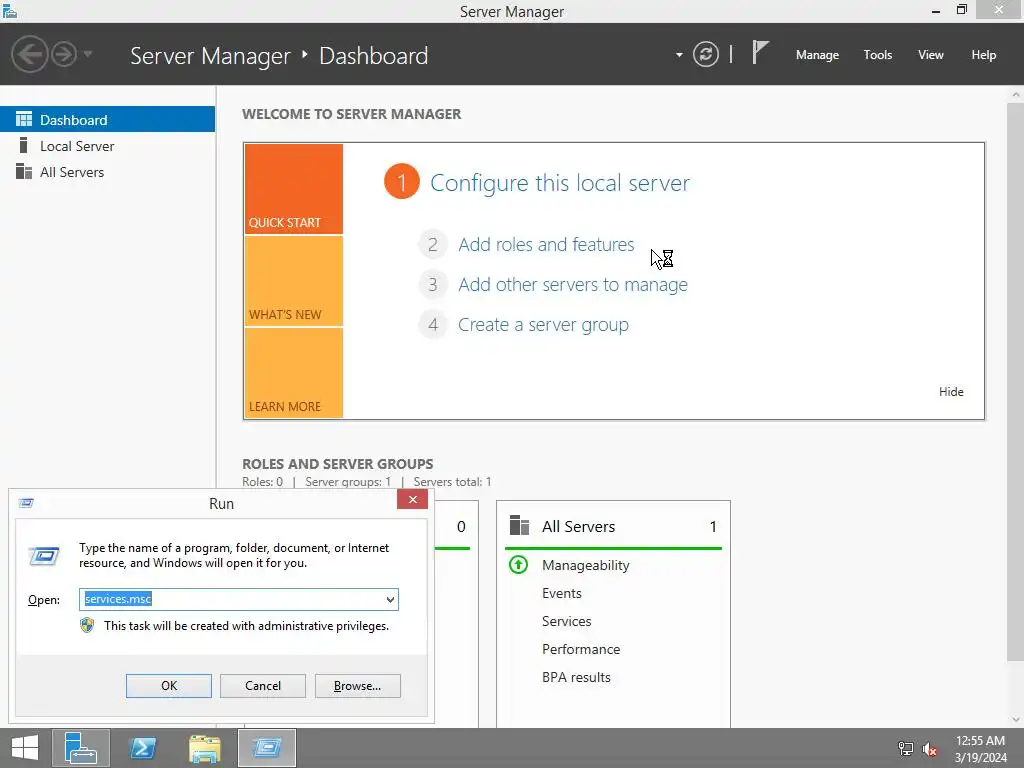
Task: Click the orange step 1 circle icon
Action: click(402, 182)
